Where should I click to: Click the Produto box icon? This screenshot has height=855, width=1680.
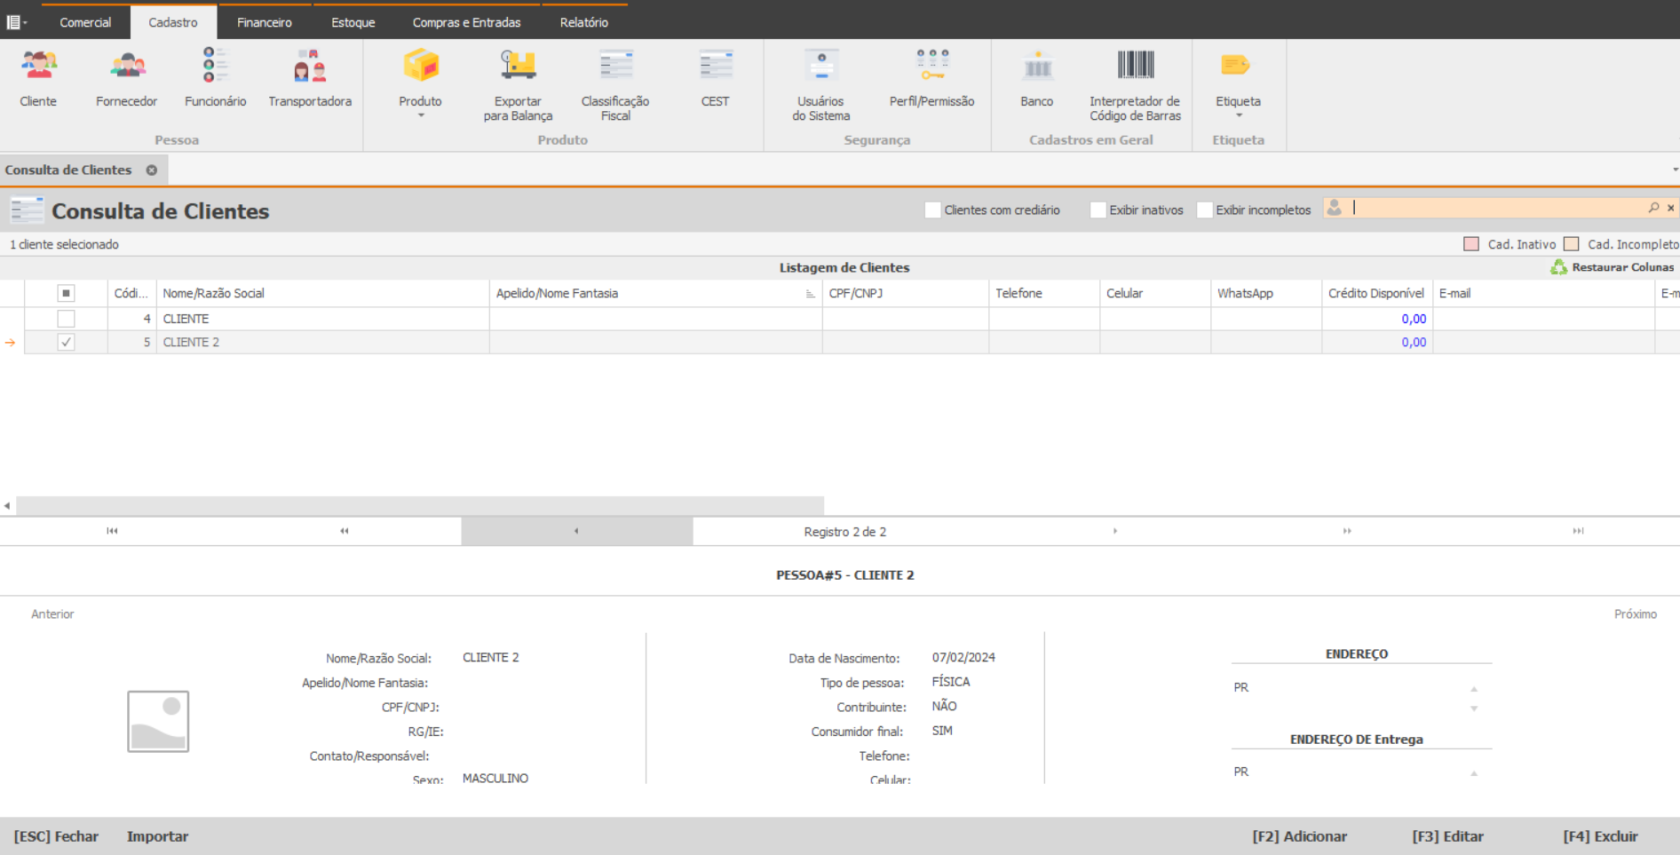point(420,66)
